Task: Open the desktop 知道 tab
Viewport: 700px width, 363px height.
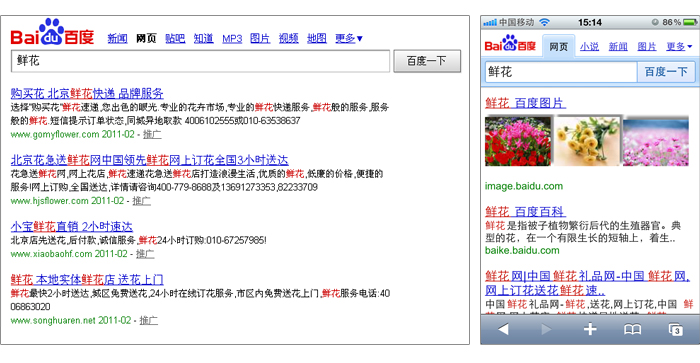Action: pos(204,38)
